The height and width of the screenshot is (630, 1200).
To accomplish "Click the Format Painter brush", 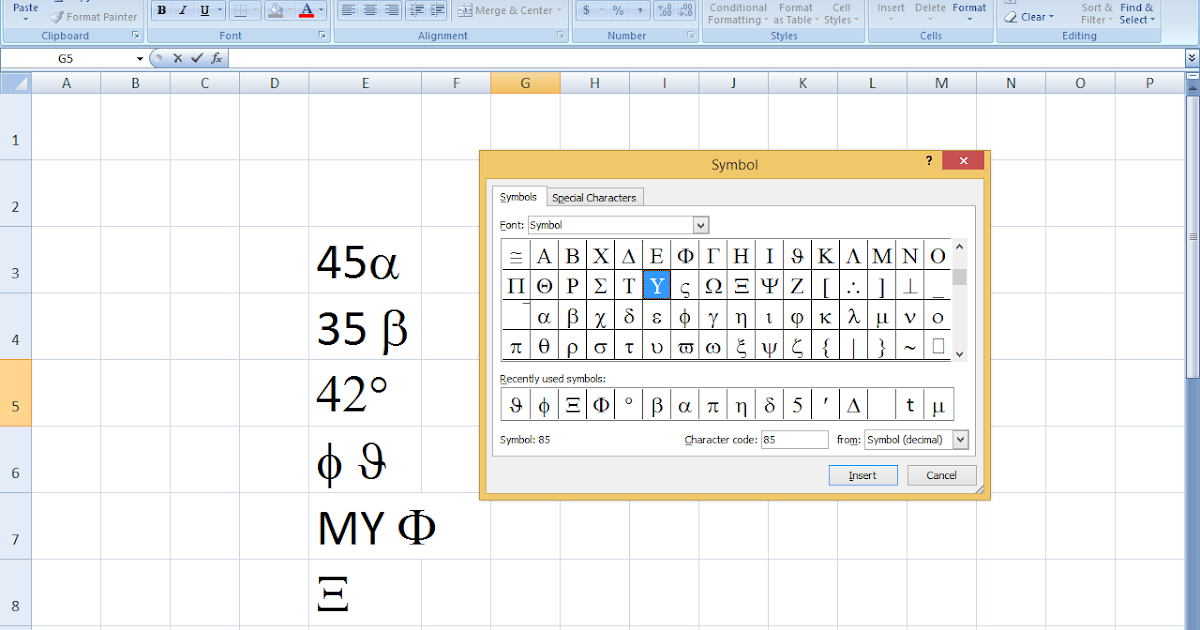I will [x=94, y=17].
